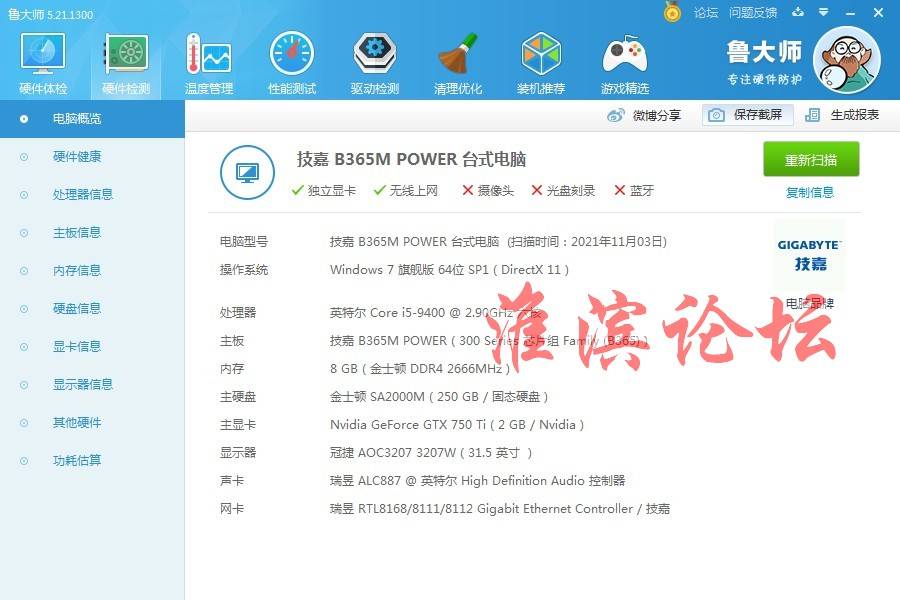Click the ALC887 sound card value
The height and width of the screenshot is (600, 900).
click(478, 481)
